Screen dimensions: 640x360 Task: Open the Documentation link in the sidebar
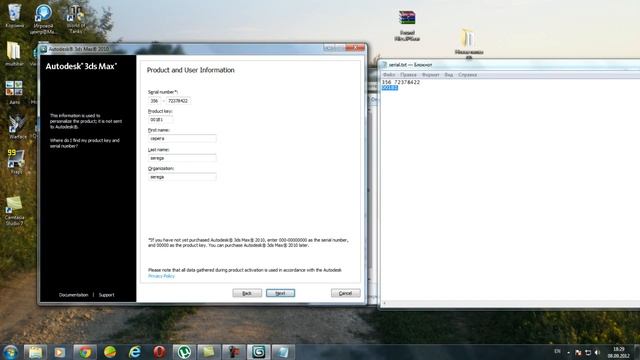(x=73, y=295)
